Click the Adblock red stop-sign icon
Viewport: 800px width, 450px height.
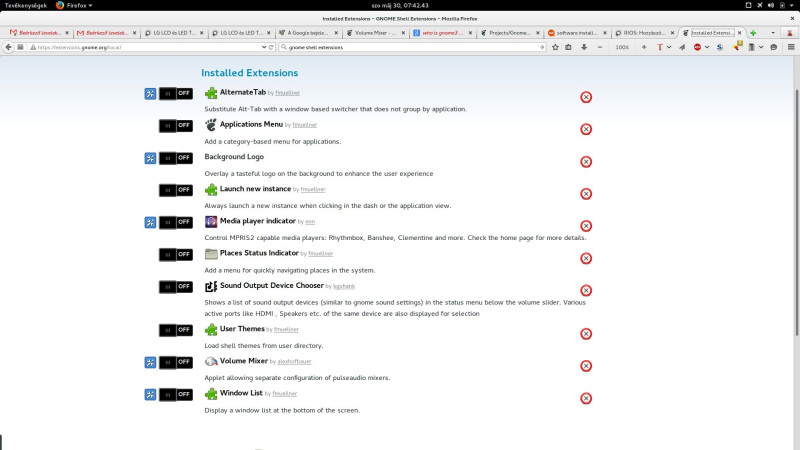click(697, 47)
